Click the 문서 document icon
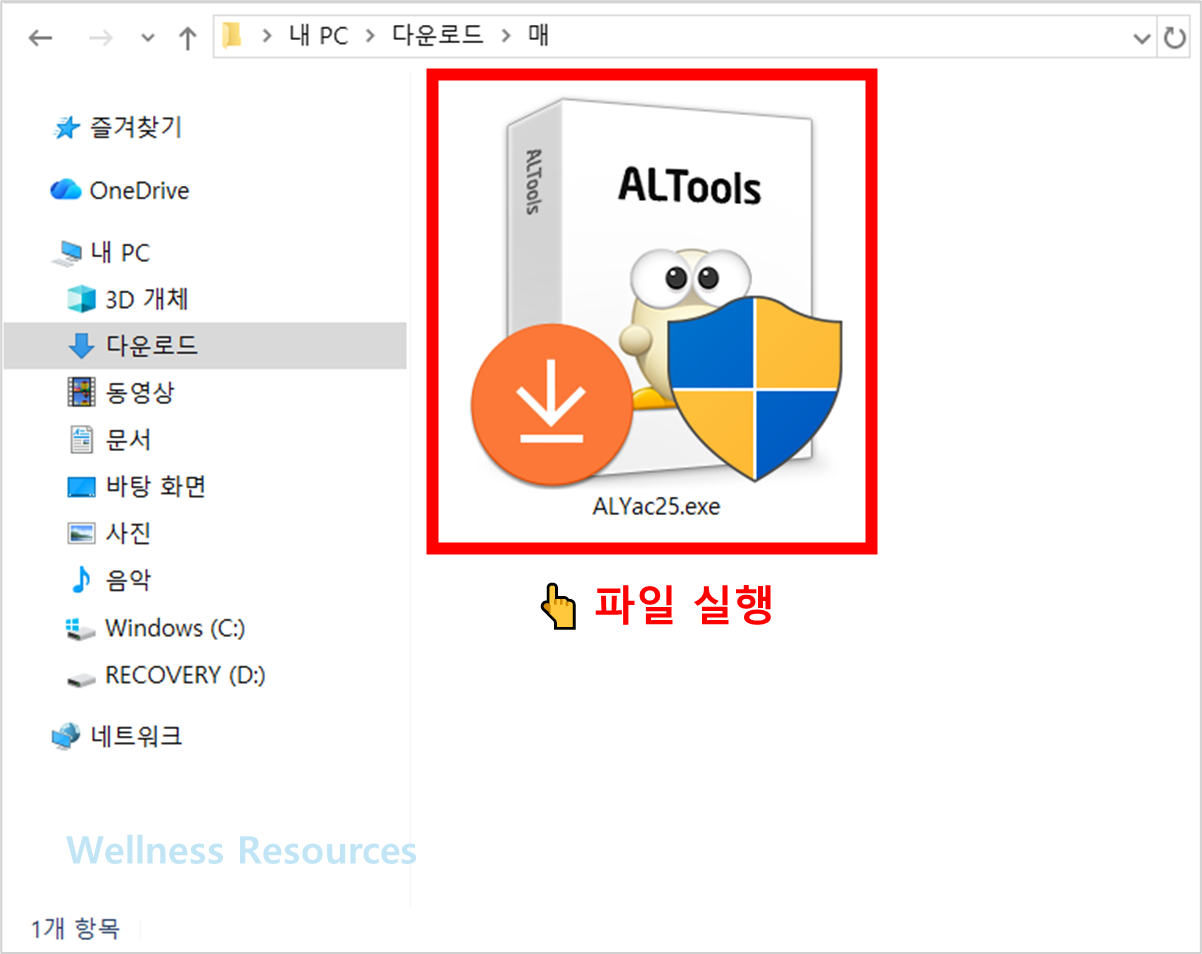 tap(80, 439)
